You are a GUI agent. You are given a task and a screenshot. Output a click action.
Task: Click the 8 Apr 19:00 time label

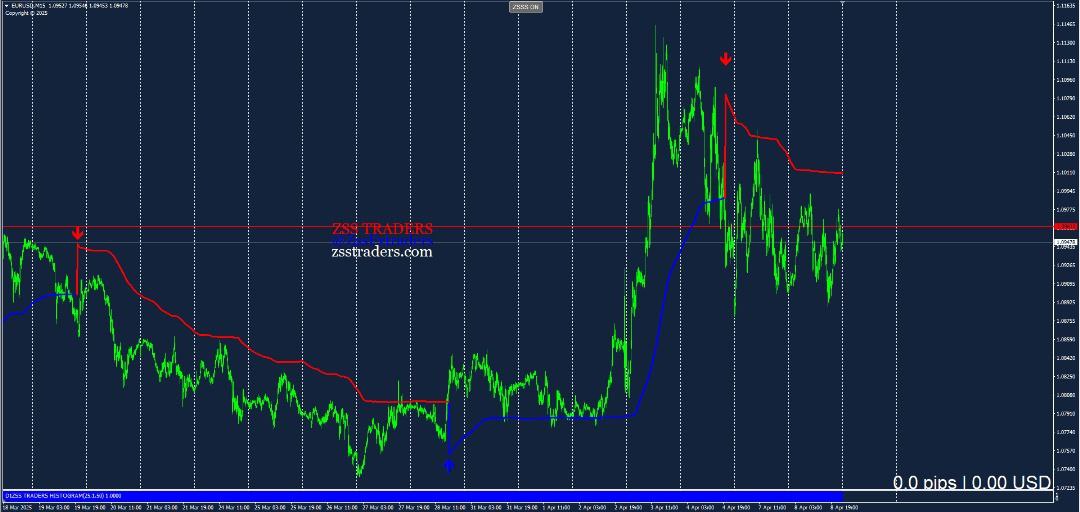(845, 507)
